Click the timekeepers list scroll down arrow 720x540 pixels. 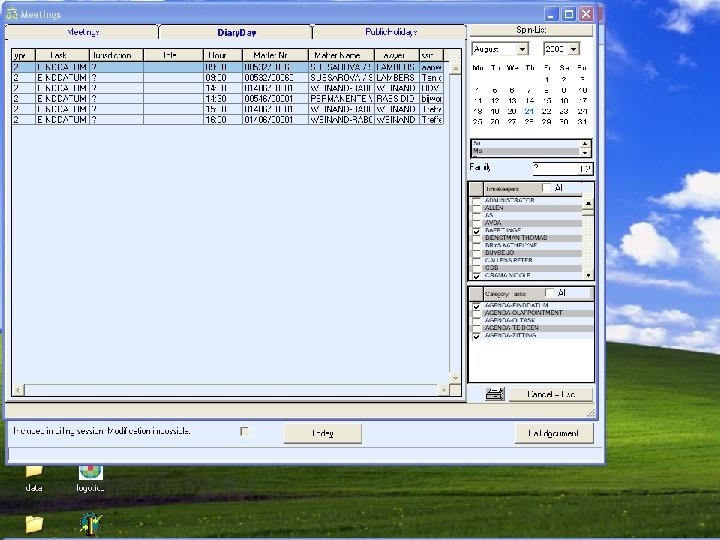click(588, 275)
